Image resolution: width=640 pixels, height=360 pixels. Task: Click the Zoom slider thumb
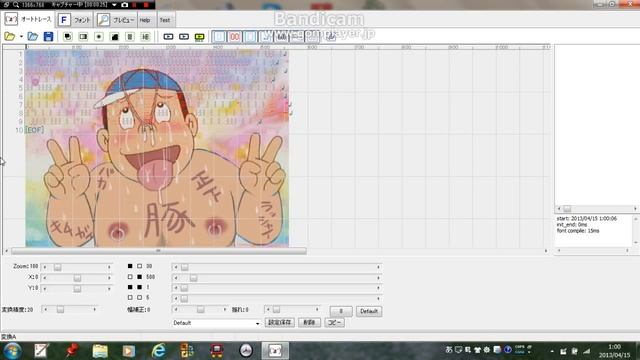click(x=58, y=267)
